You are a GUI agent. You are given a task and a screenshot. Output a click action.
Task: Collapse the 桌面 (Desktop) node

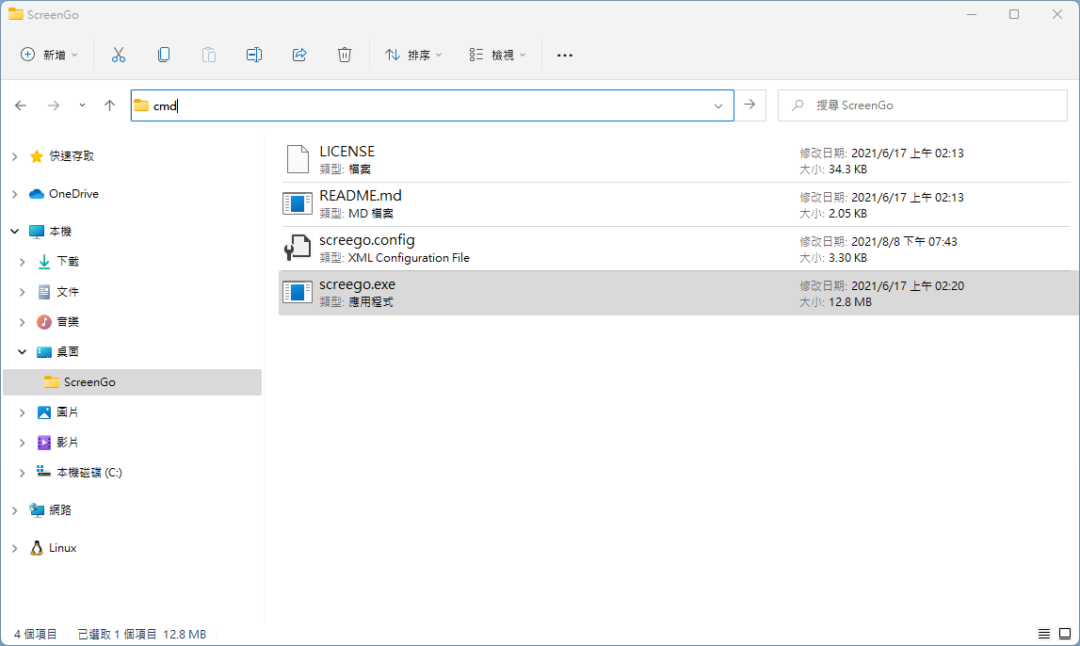22,352
